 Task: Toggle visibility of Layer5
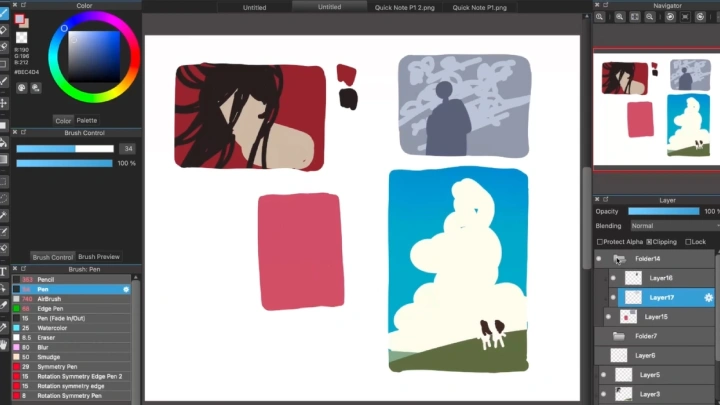[603, 375]
